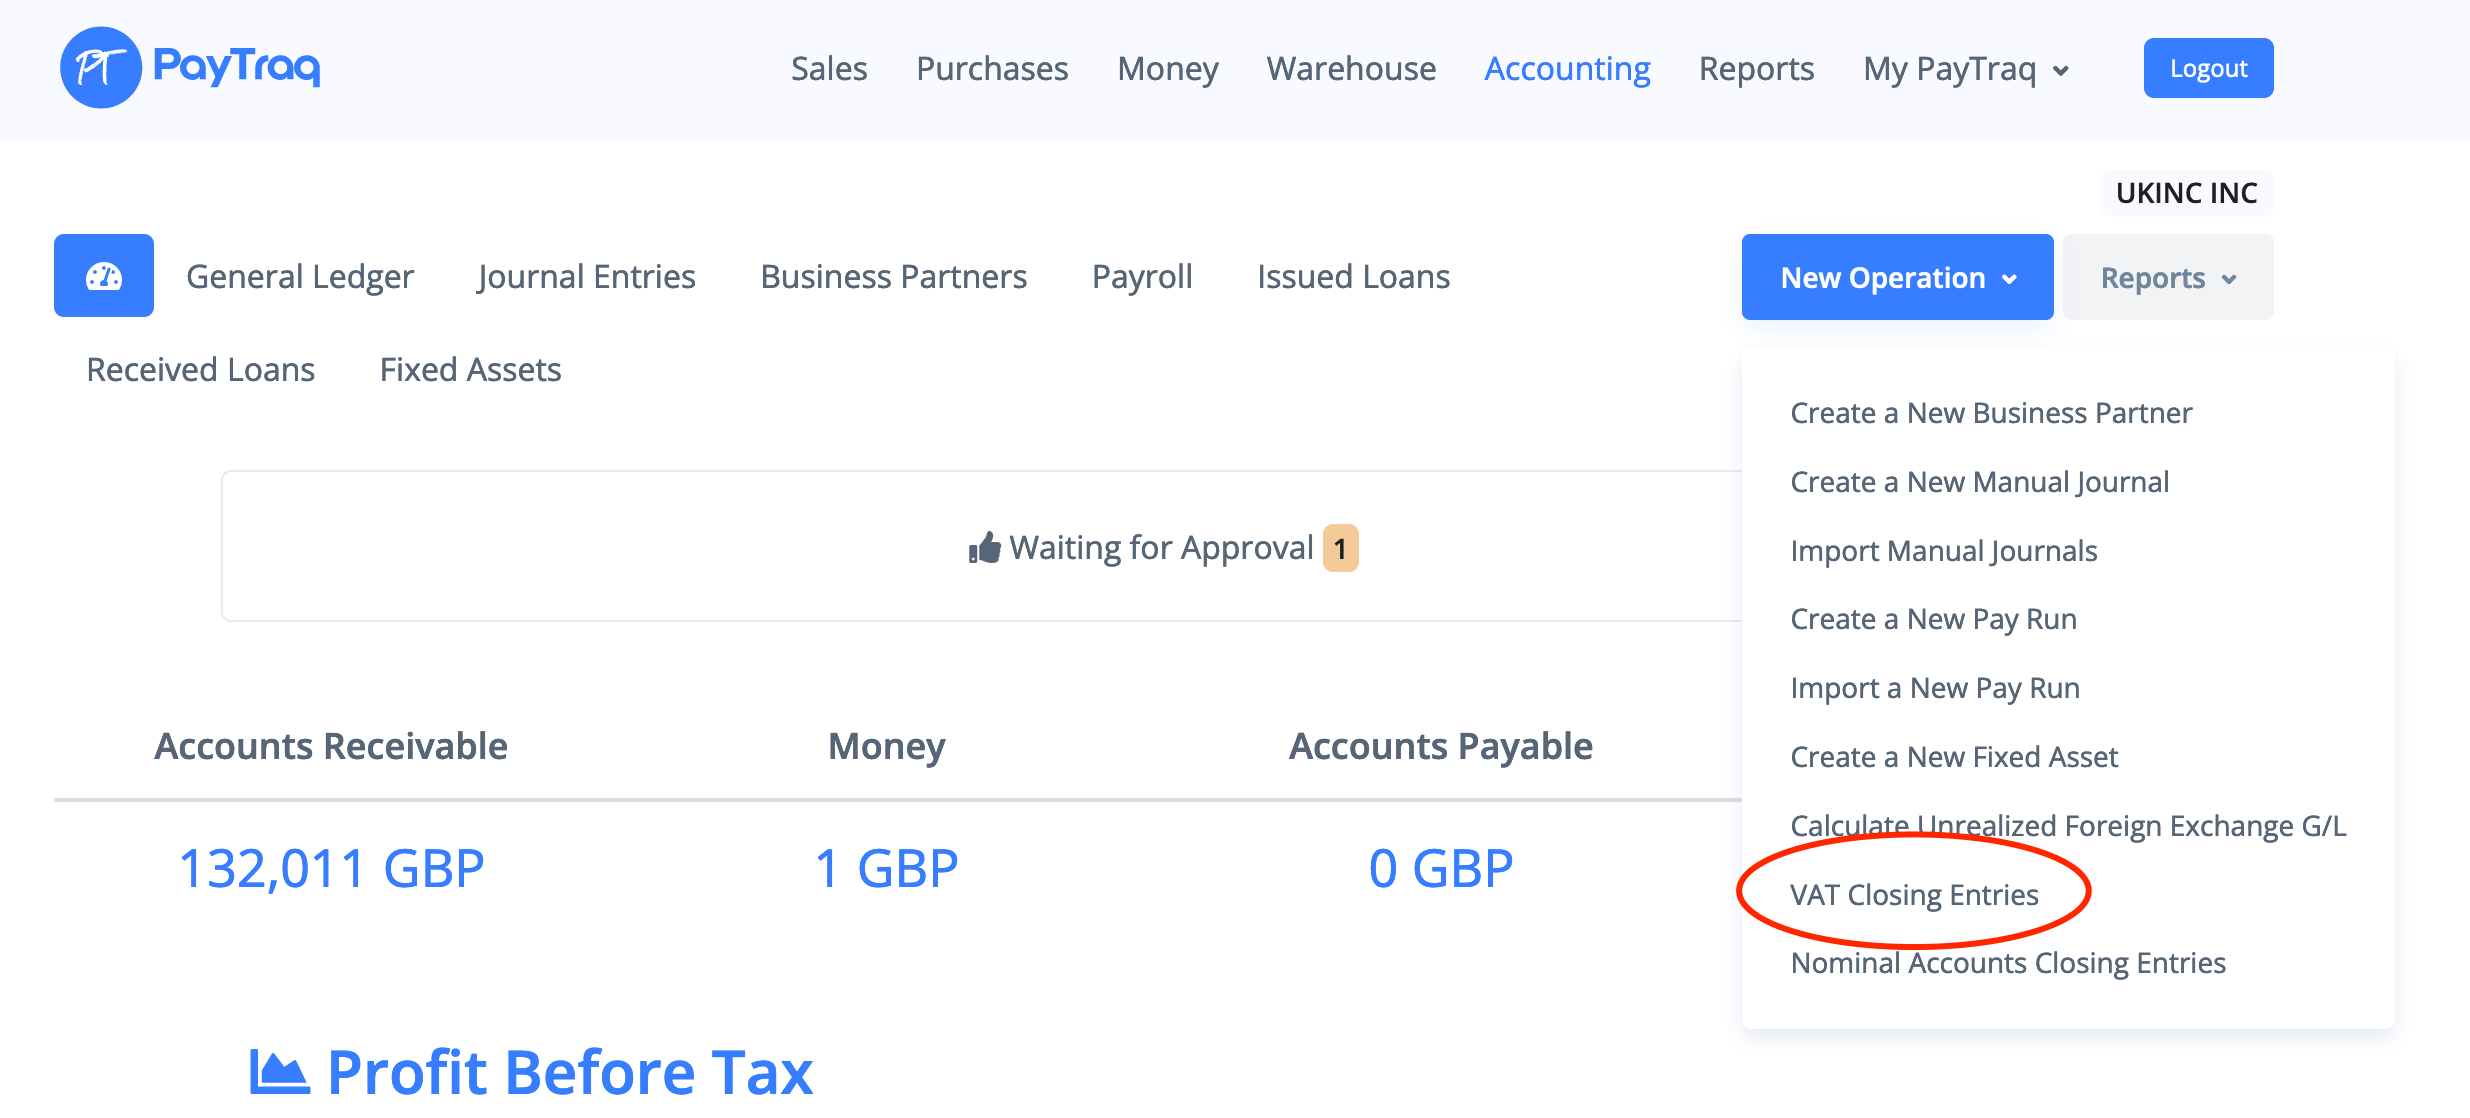The height and width of the screenshot is (1118, 2470).
Task: Click the PayTraq logo icon
Action: click(x=101, y=68)
